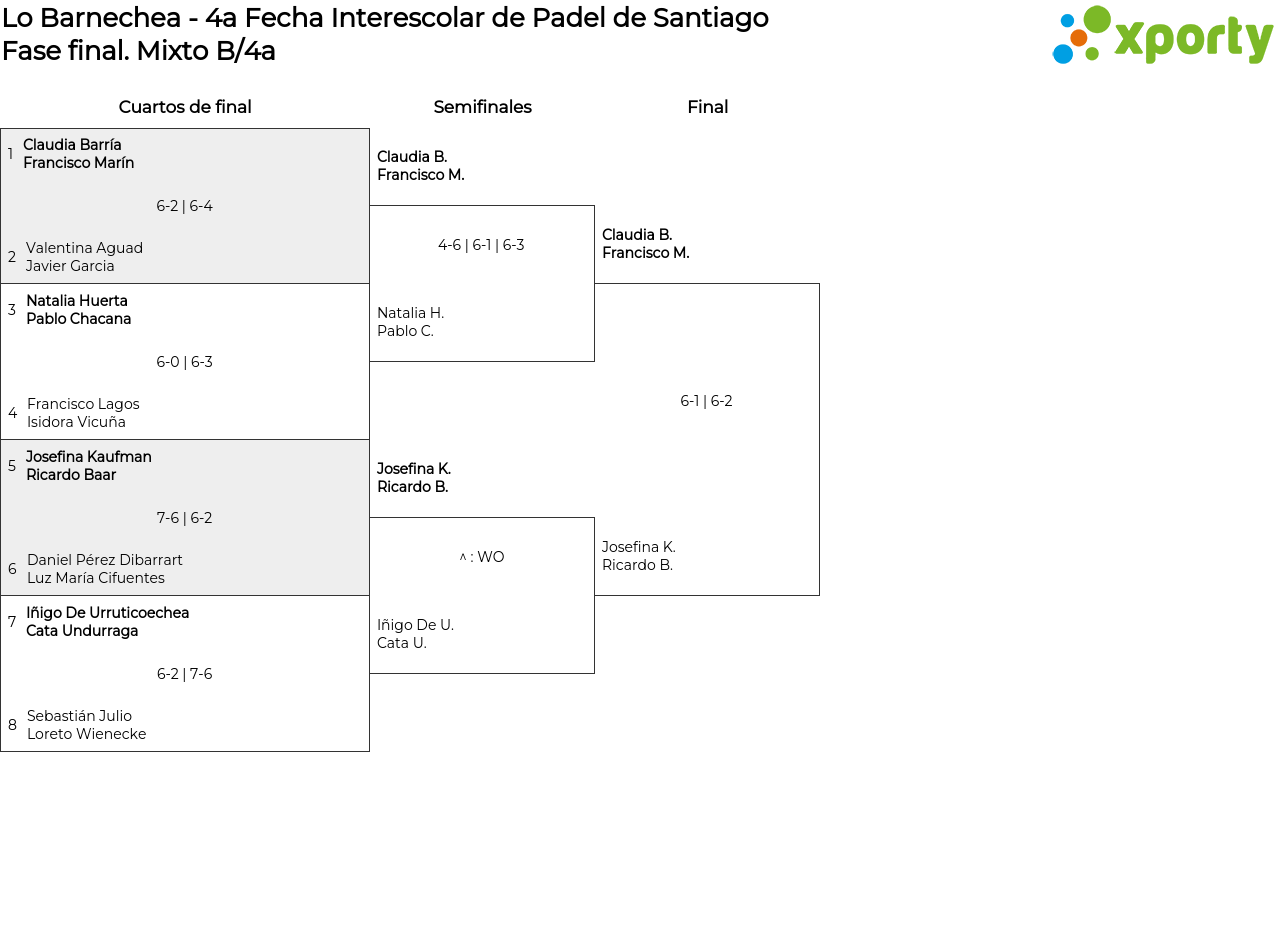Open the 6-1 | 6-2 final score

pos(706,401)
